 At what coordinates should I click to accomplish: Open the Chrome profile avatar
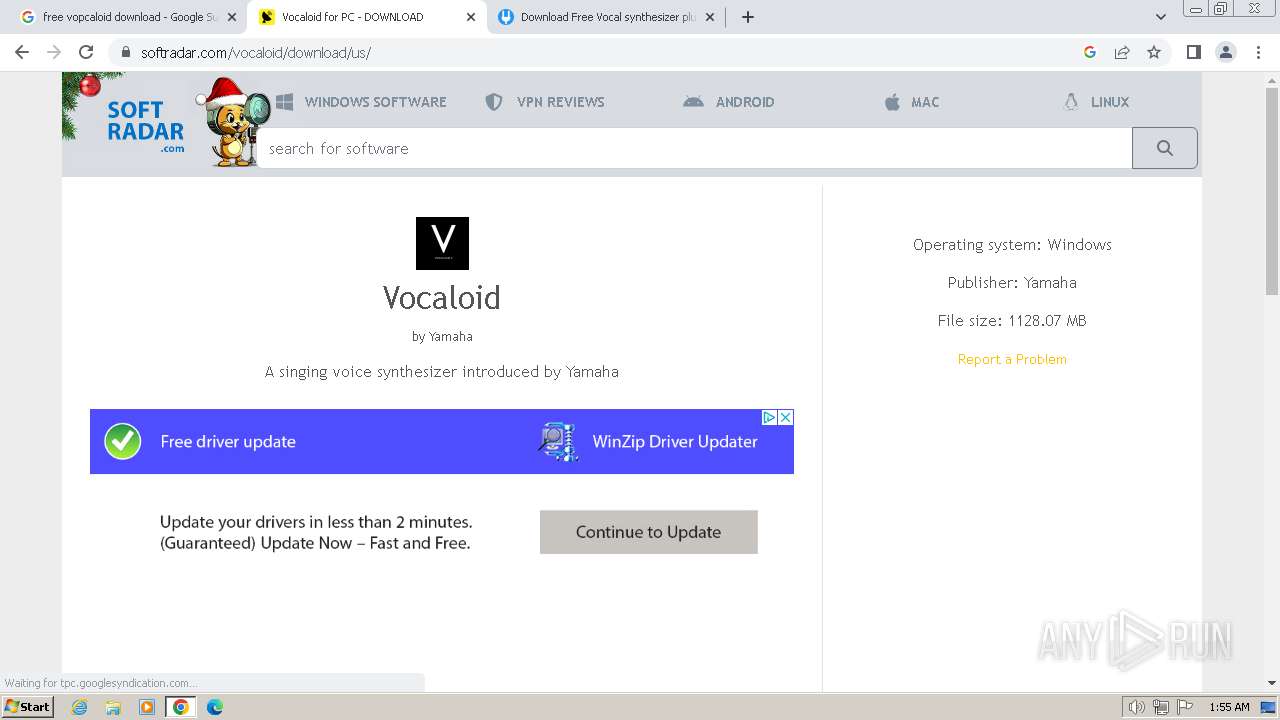[x=1226, y=52]
